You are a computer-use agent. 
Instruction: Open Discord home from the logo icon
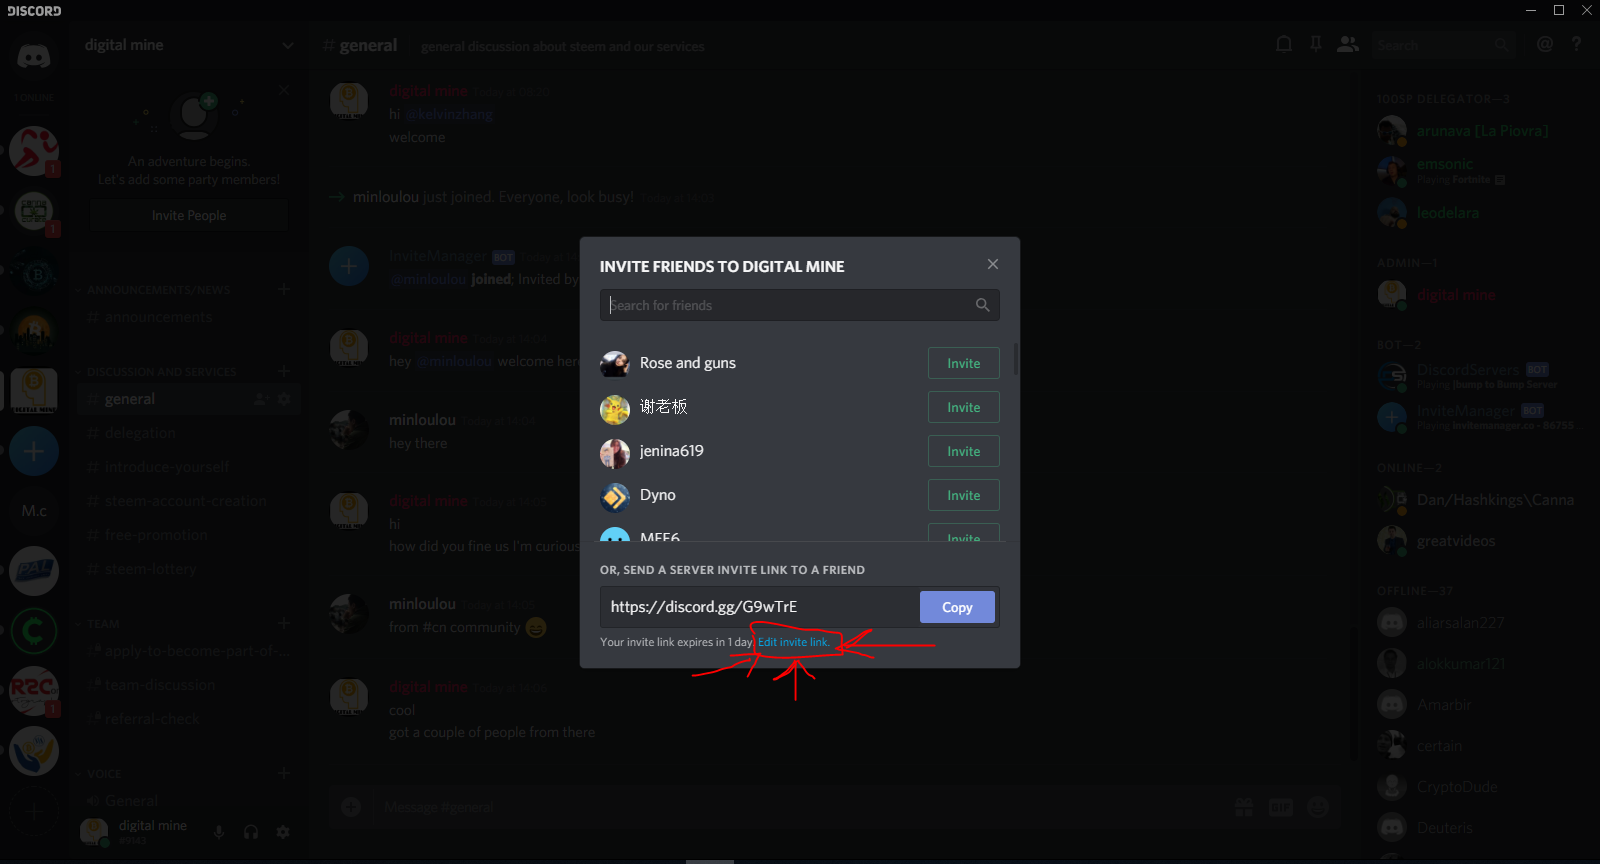pos(34,57)
